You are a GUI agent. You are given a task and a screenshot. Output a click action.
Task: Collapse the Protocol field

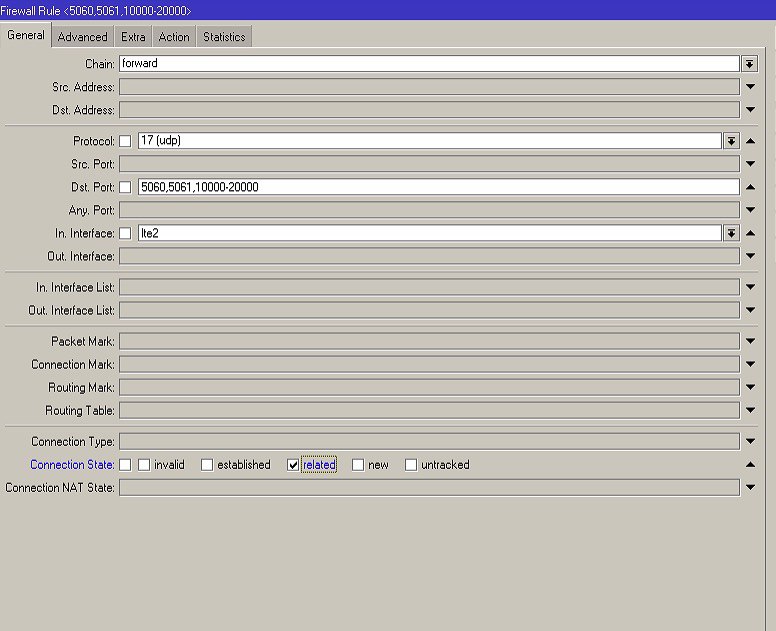tap(750, 141)
